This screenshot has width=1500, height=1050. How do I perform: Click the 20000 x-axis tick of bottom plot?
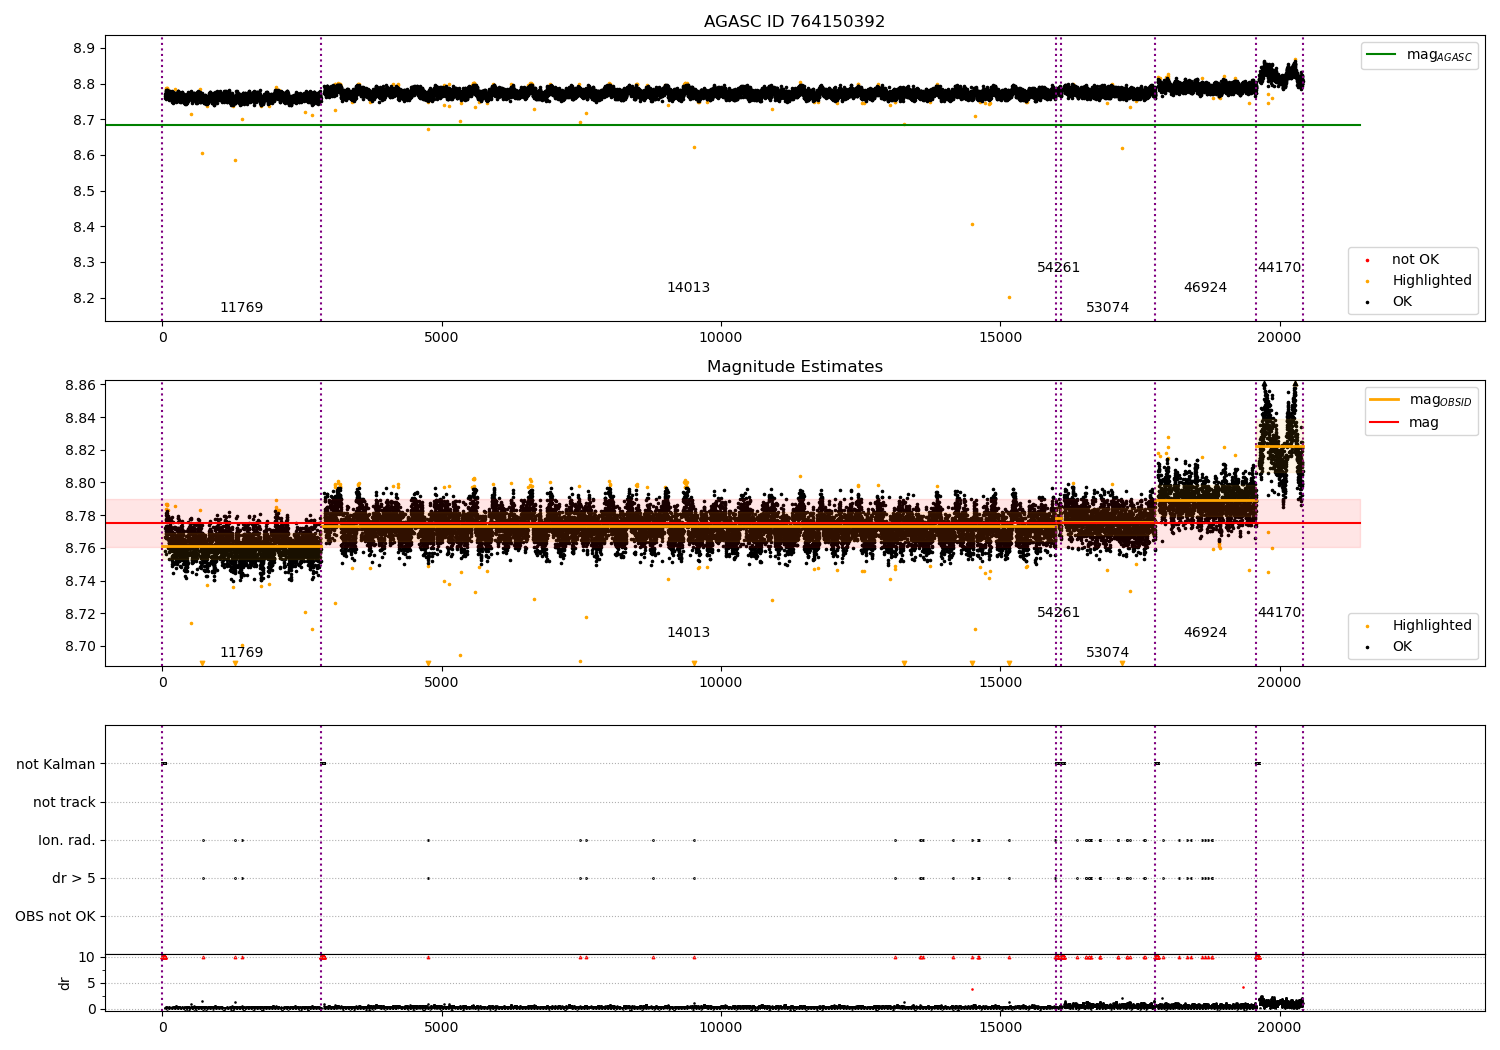coord(1279,1027)
